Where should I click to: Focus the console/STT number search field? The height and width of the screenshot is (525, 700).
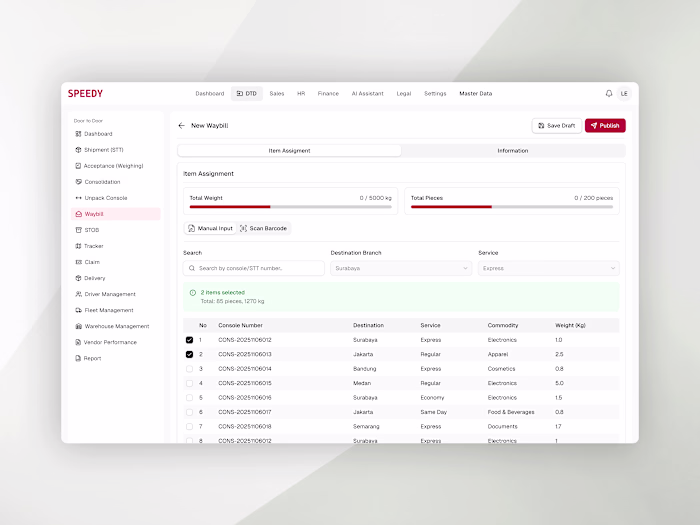pos(254,268)
